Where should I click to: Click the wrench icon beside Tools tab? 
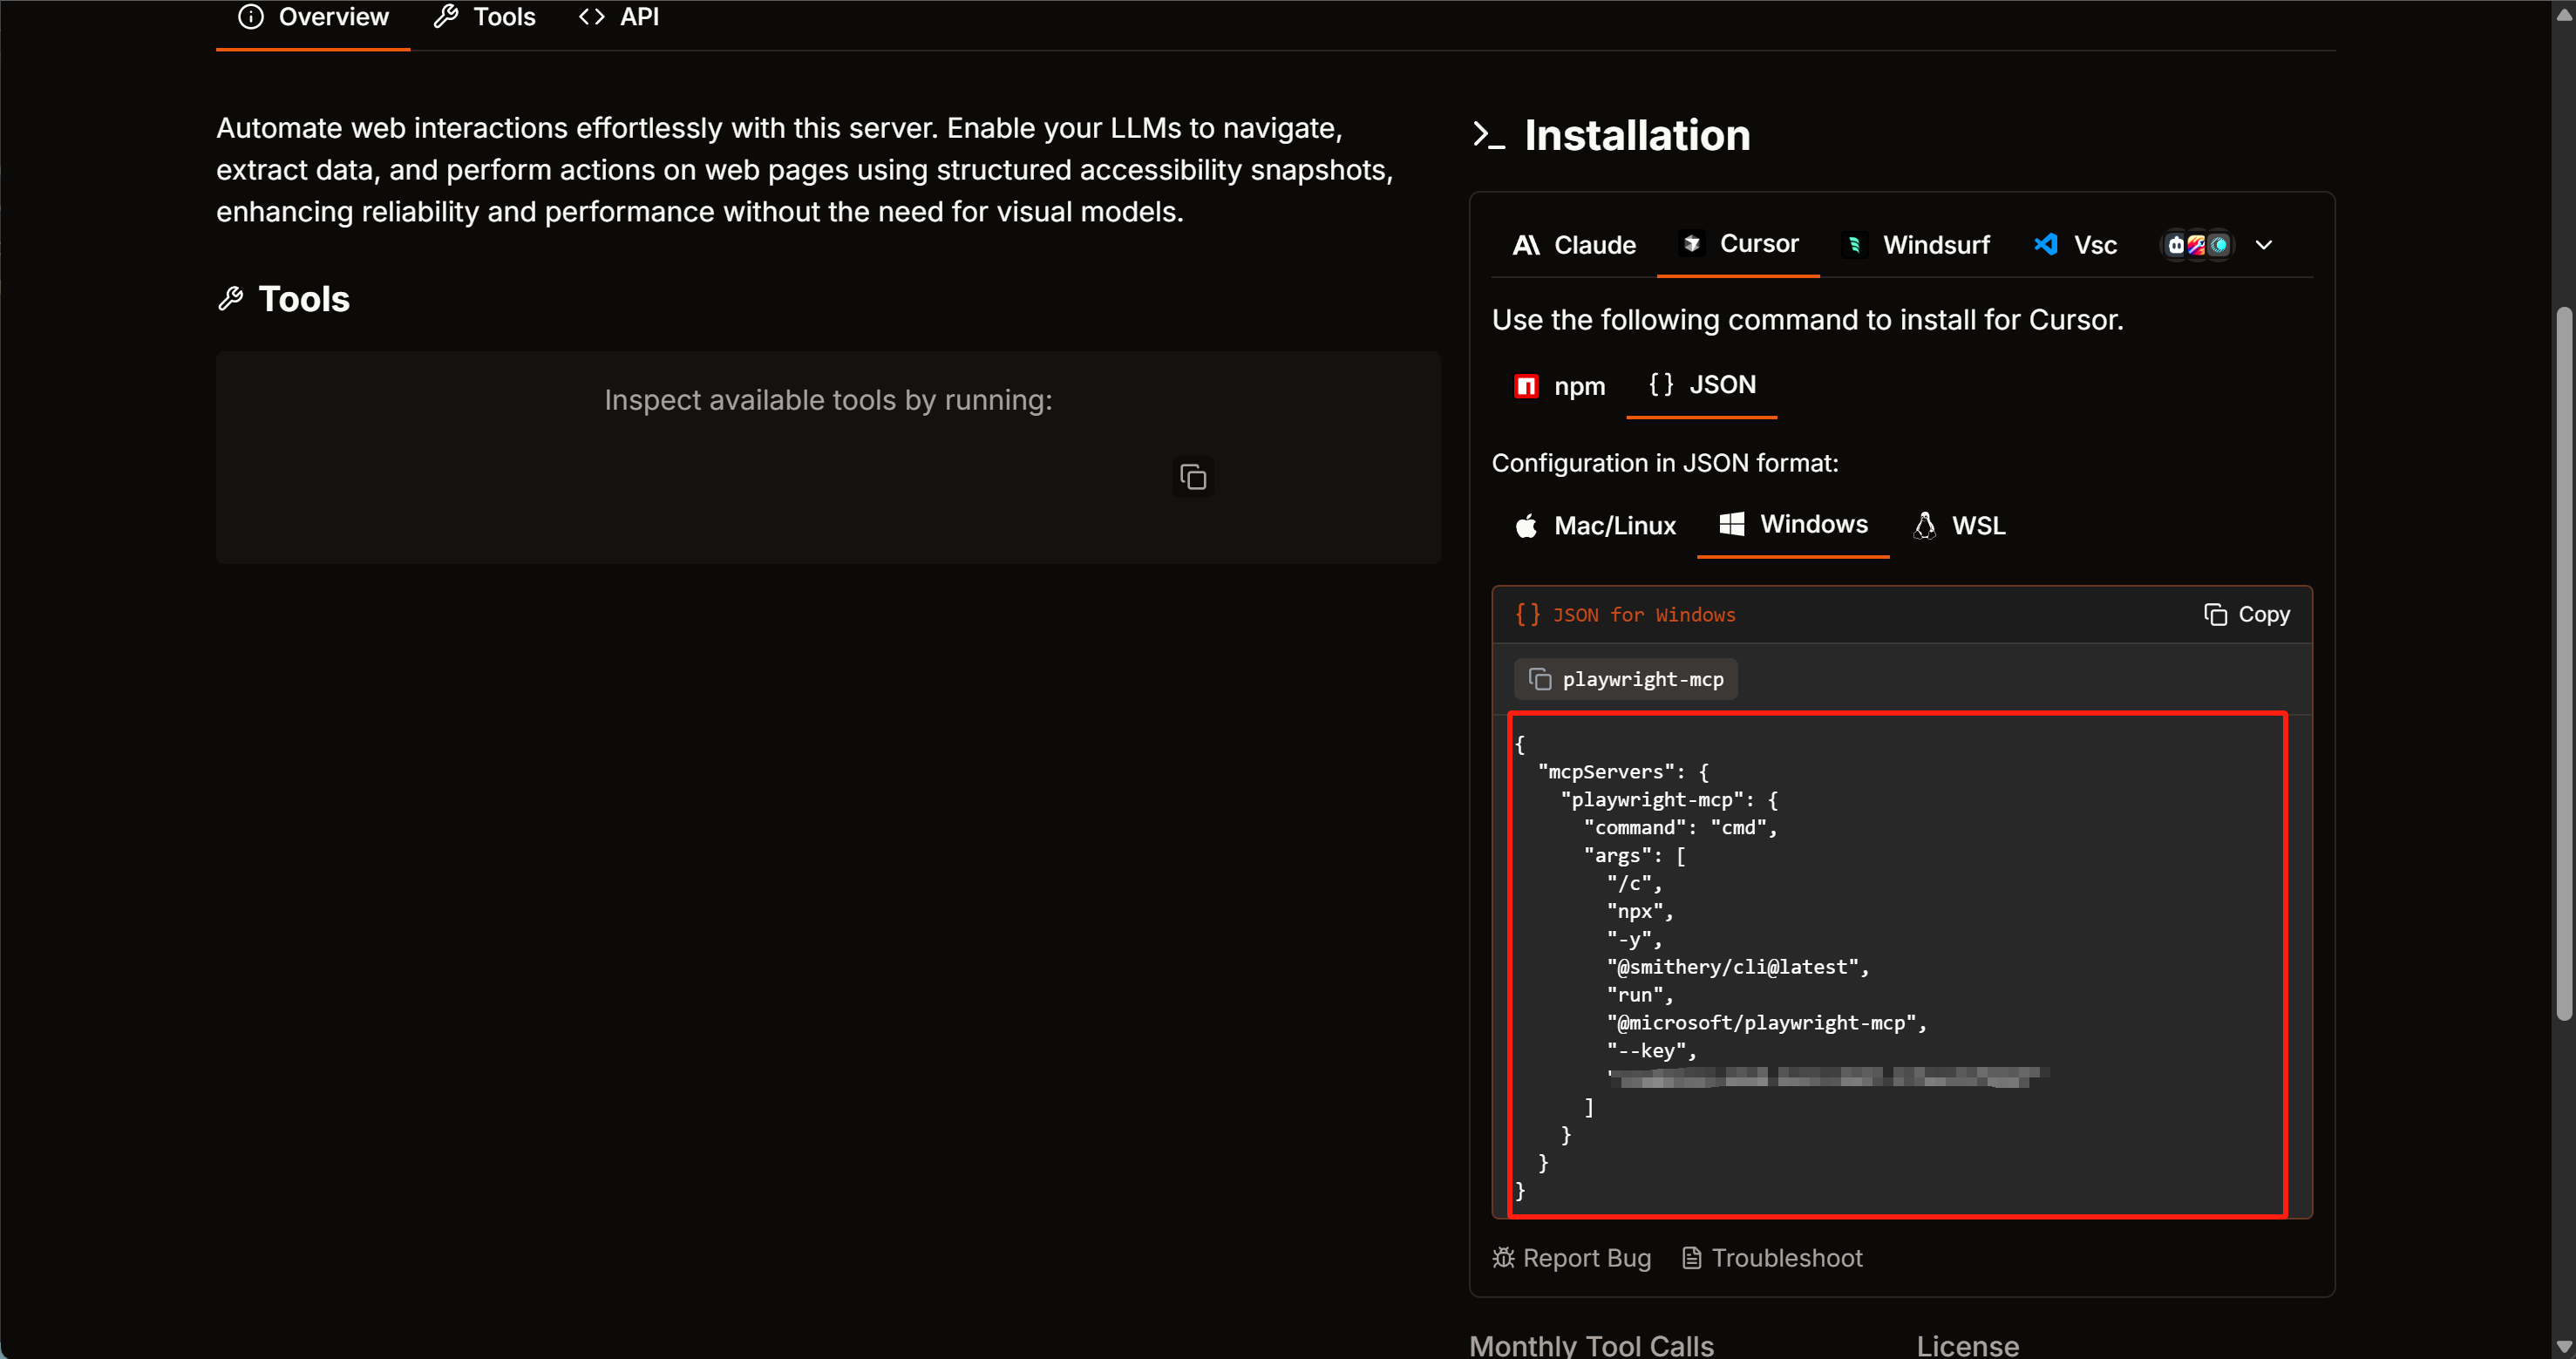point(446,17)
